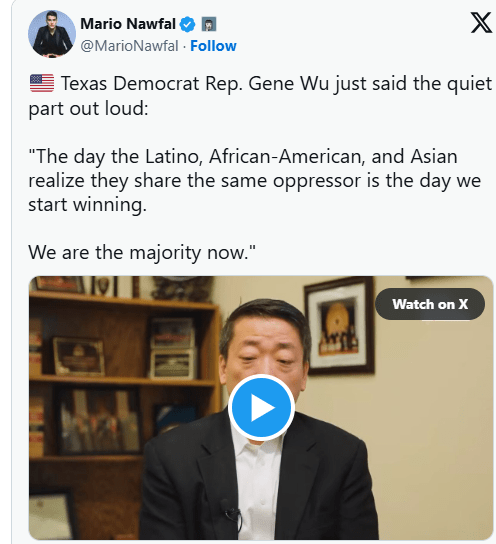The width and height of the screenshot is (496, 544).
Task: Click the quote line starting 'The day the Latino'
Action: 243,157
